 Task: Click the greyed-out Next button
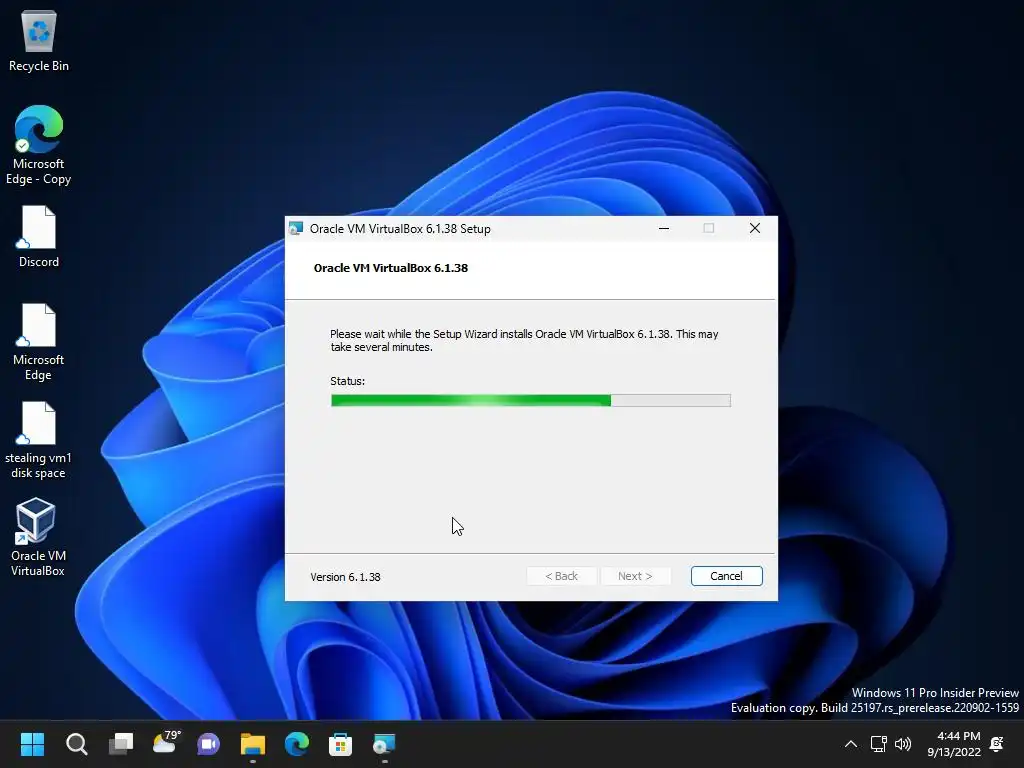click(635, 576)
